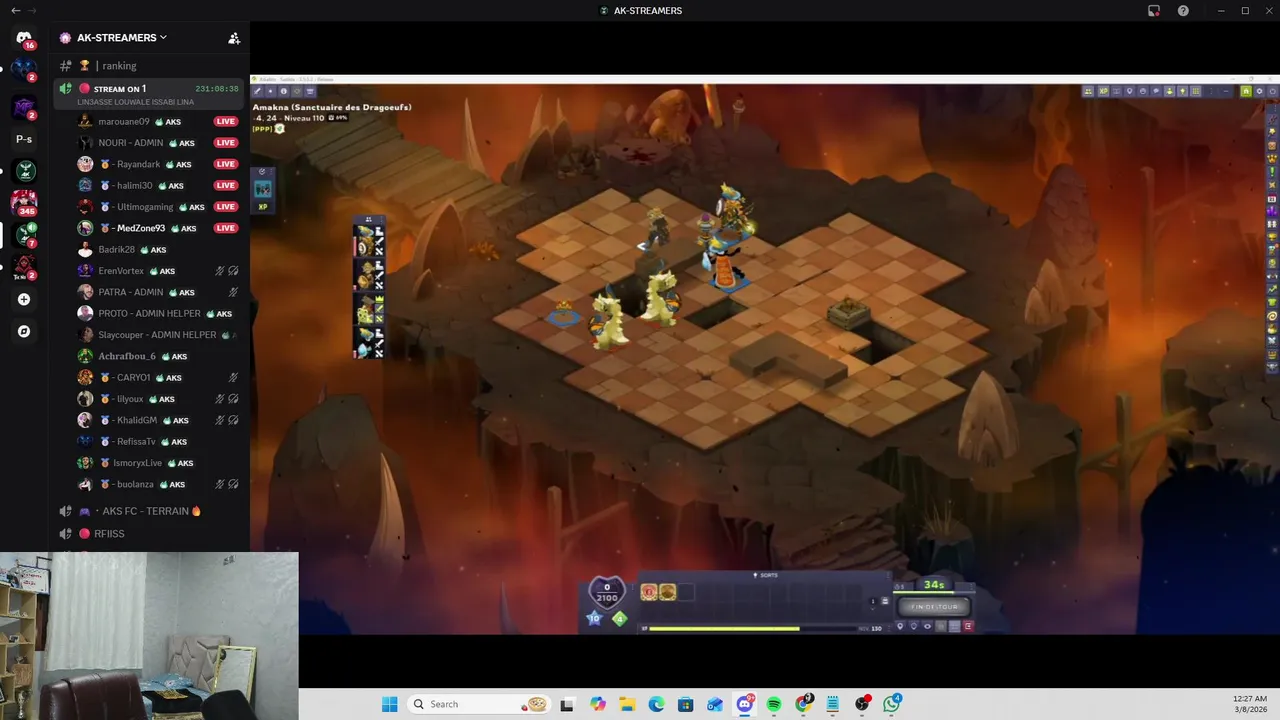Screen dimensions: 1280x720
Task: Open the RFIISS voice channel
Action: coord(150,534)
